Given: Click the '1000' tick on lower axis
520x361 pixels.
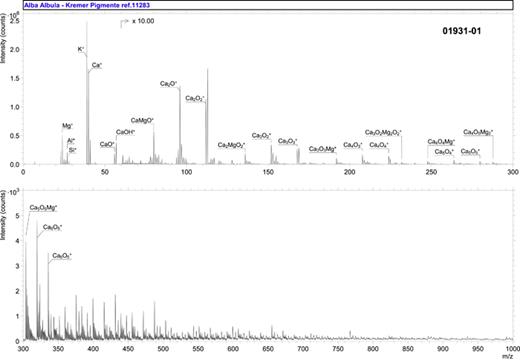Looking at the screenshot, I should (513, 349).
